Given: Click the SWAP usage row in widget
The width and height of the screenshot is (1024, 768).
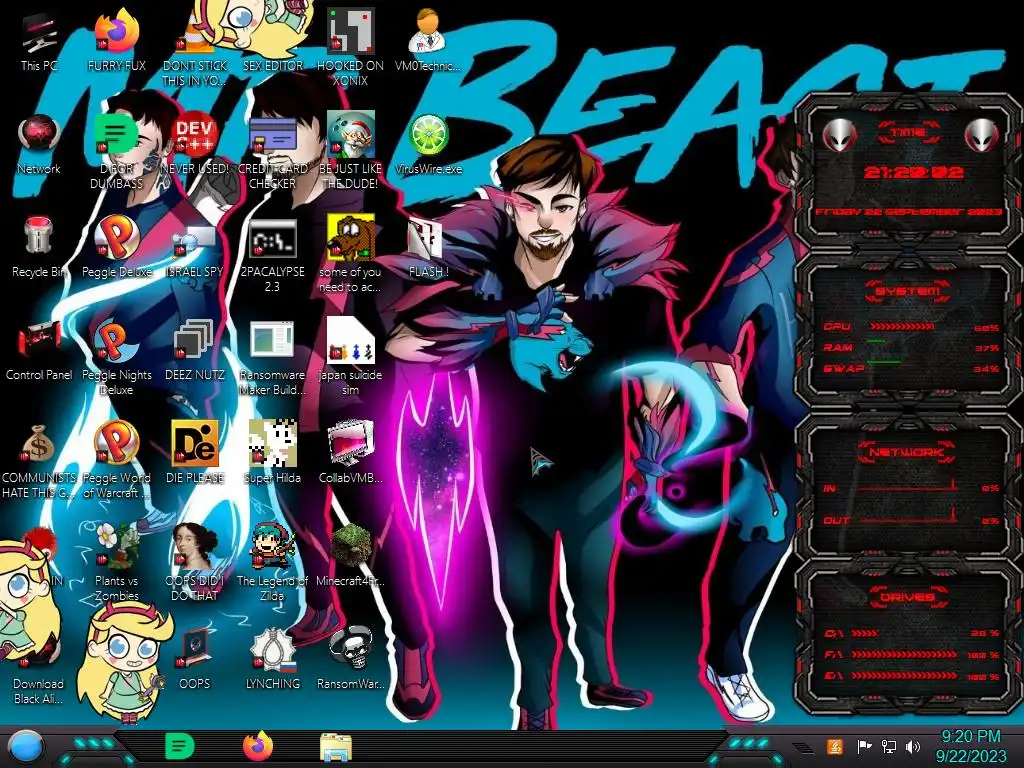Looking at the screenshot, I should (x=910, y=368).
